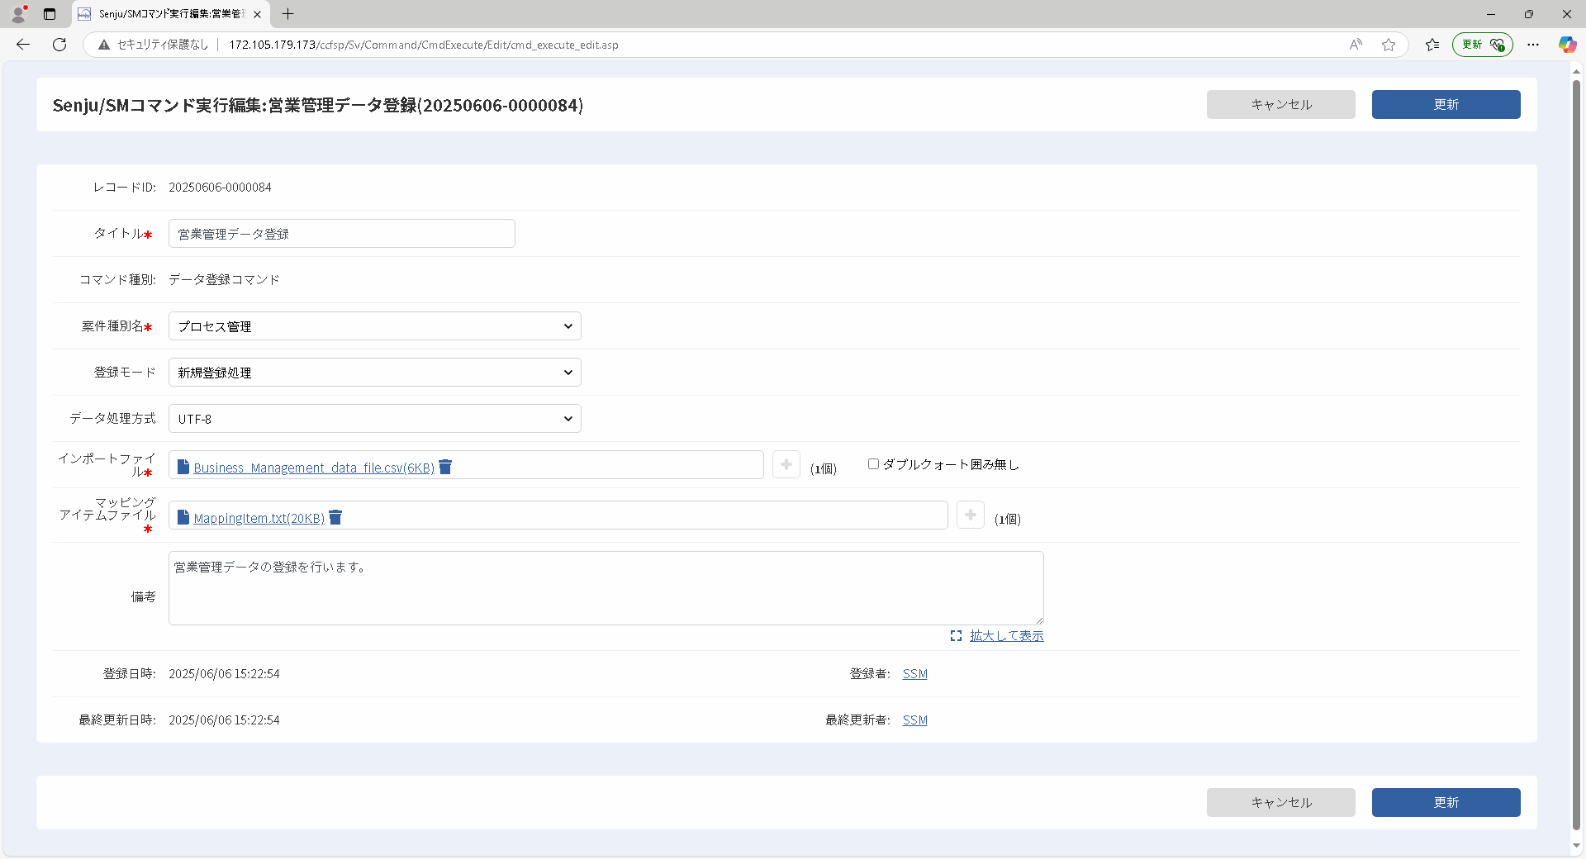The width and height of the screenshot is (1586, 860).
Task: Open a new browser tab
Action: tap(288, 14)
